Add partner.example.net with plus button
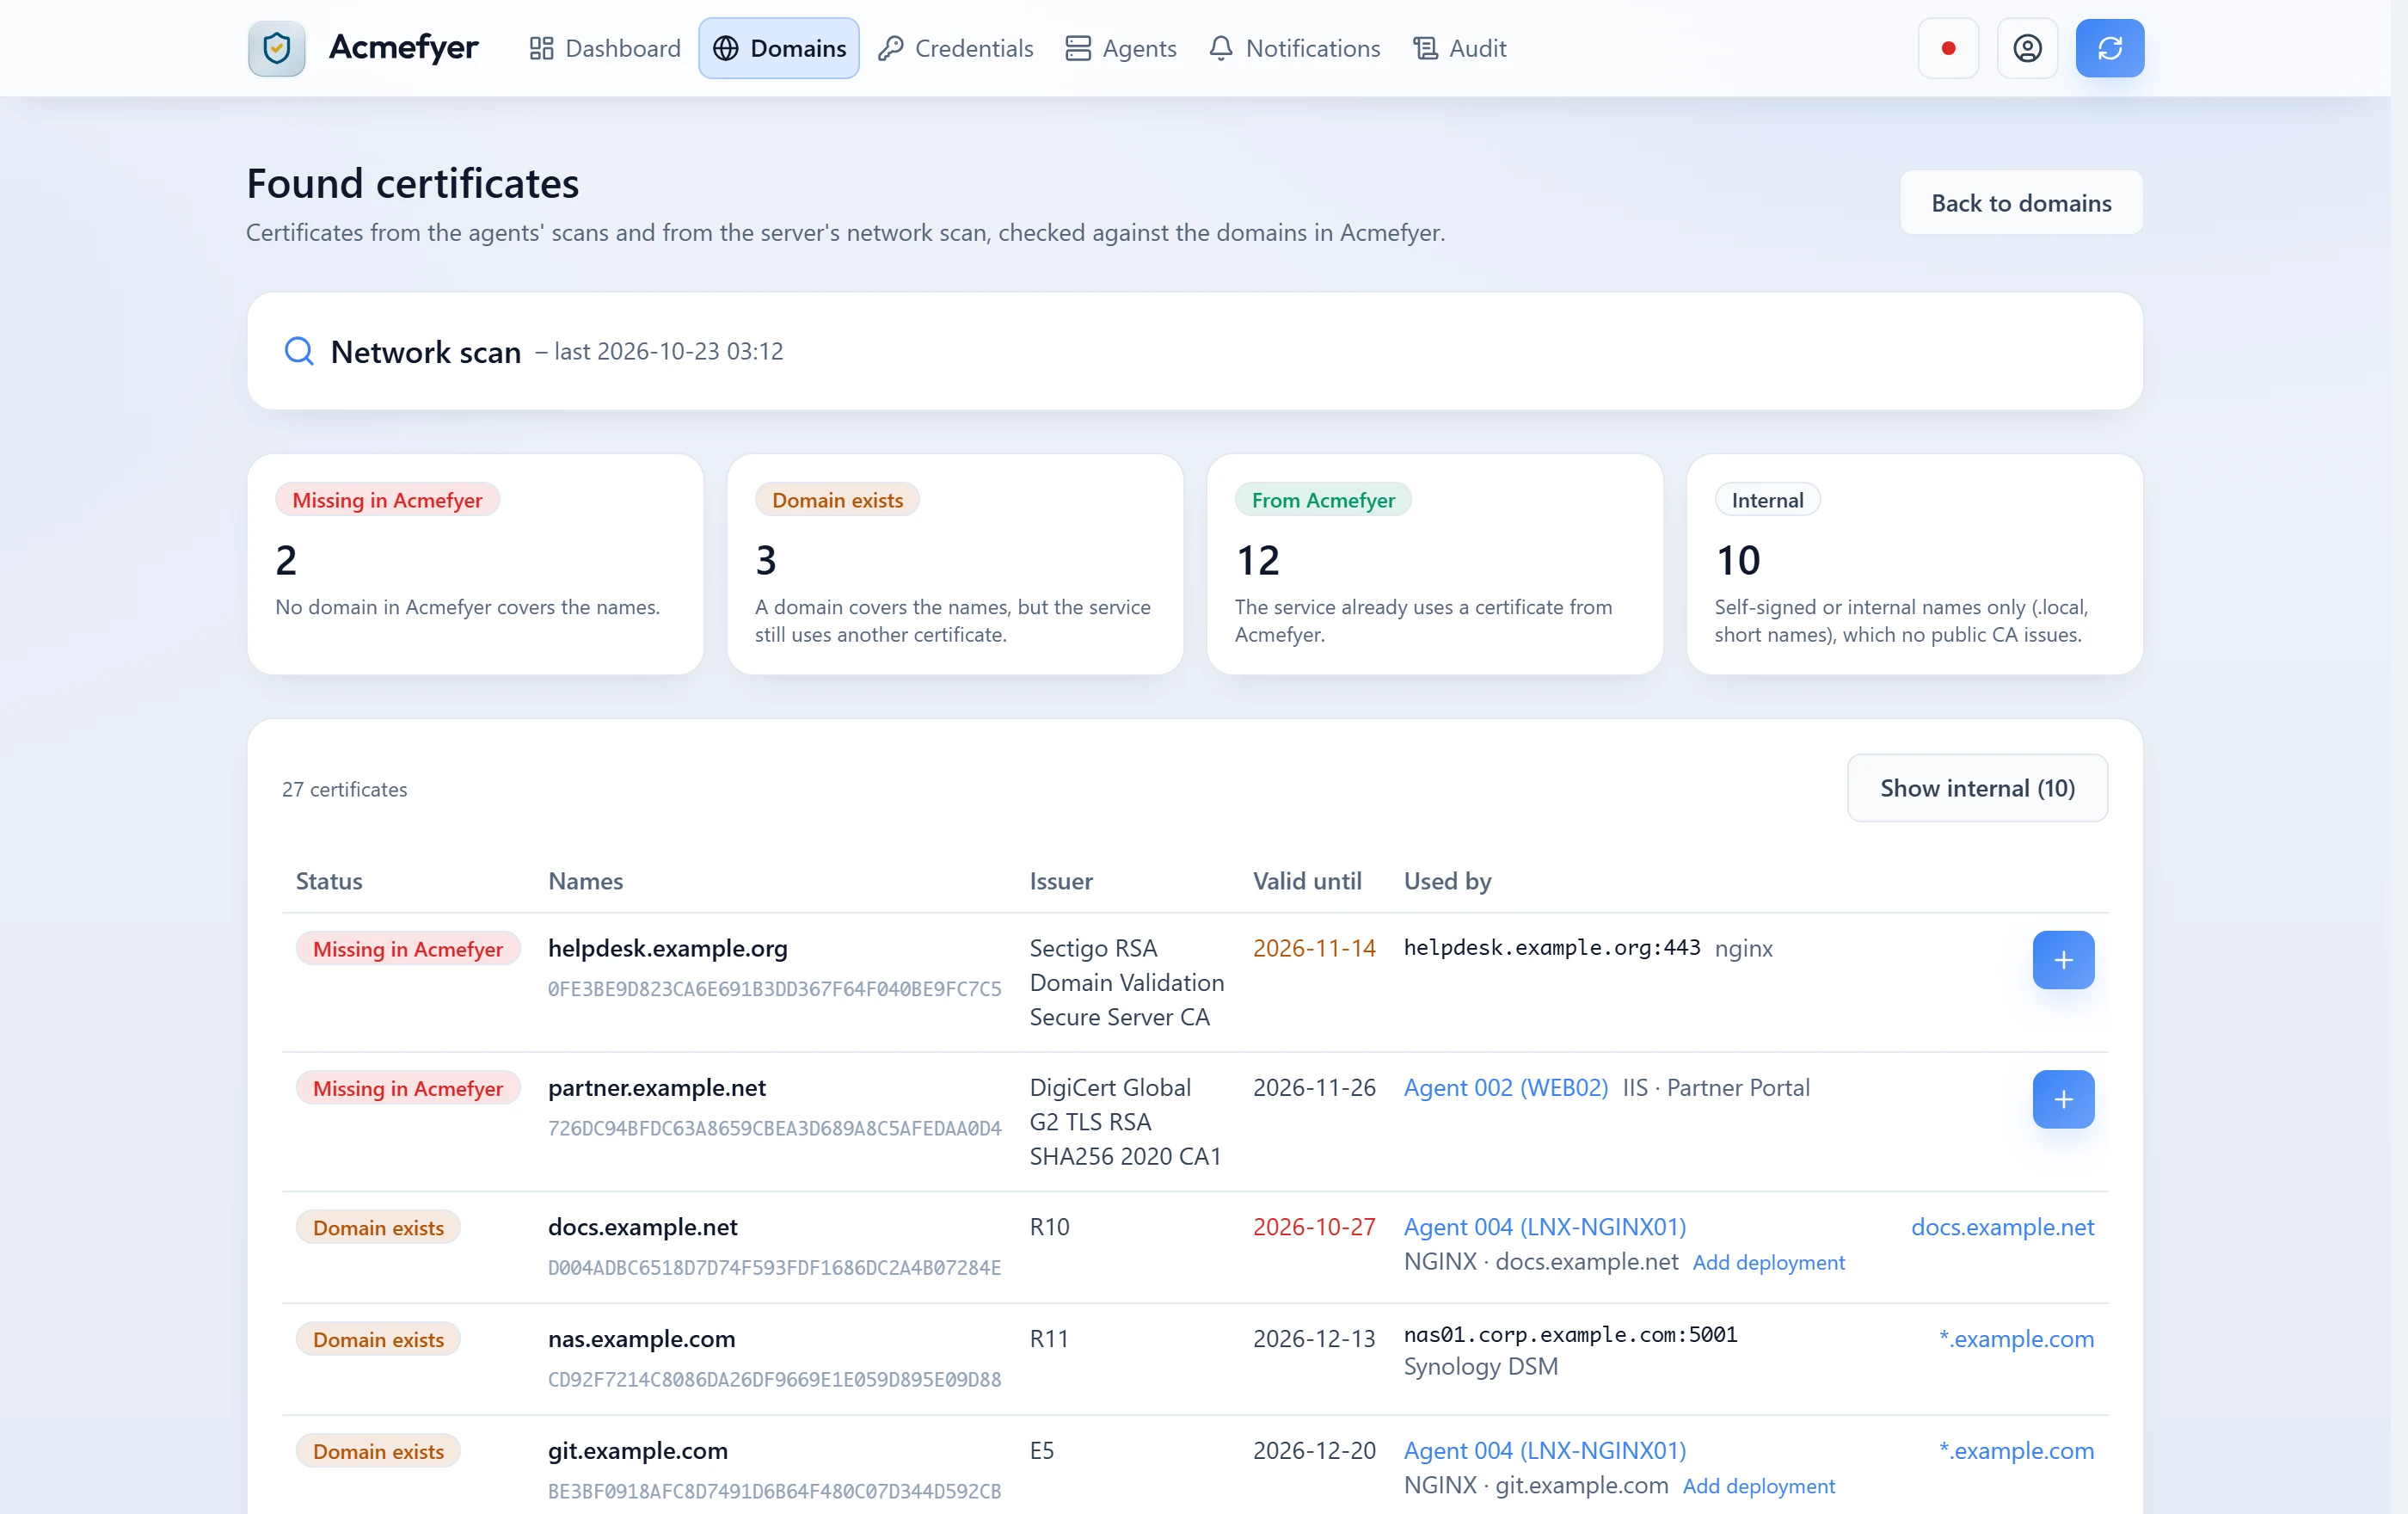The height and width of the screenshot is (1514, 2408). tap(2063, 1100)
